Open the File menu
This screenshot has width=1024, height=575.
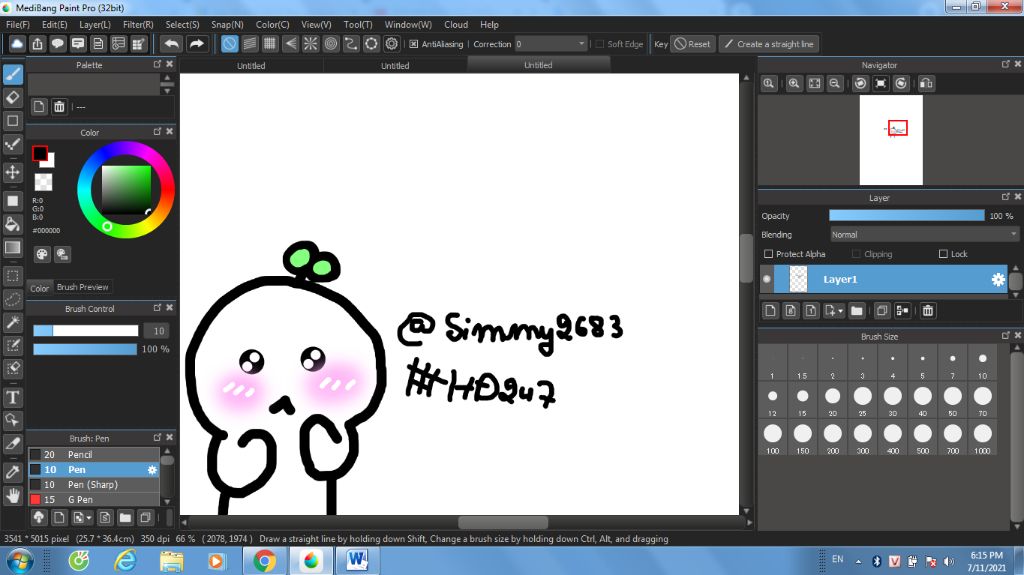coord(18,24)
